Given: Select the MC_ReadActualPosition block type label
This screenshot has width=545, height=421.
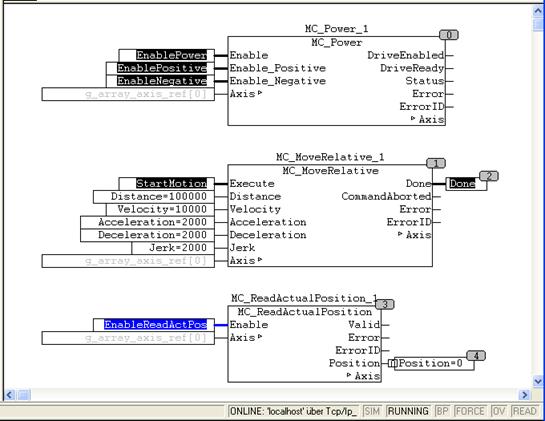Looking at the screenshot, I should [304, 312].
